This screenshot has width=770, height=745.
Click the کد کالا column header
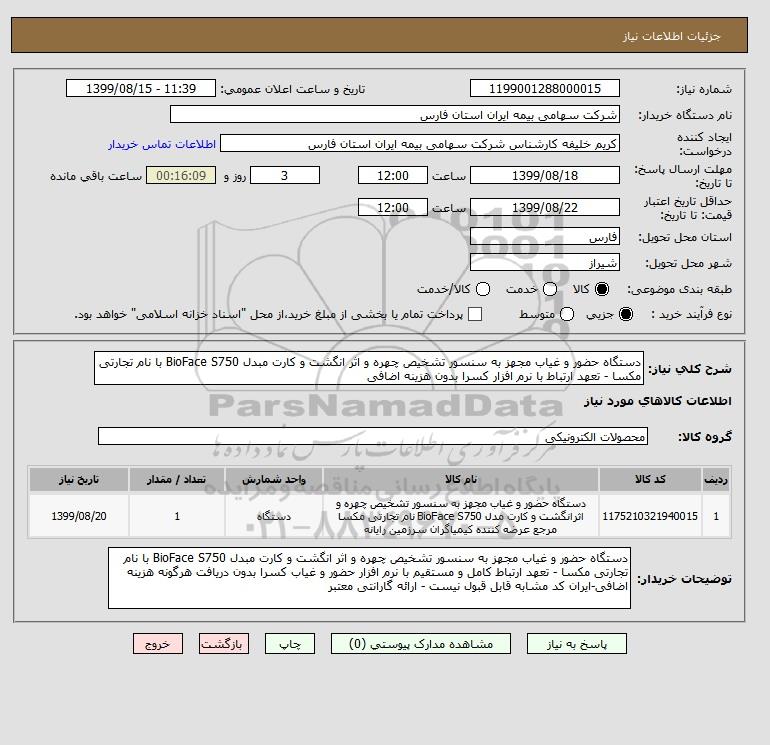coord(650,479)
